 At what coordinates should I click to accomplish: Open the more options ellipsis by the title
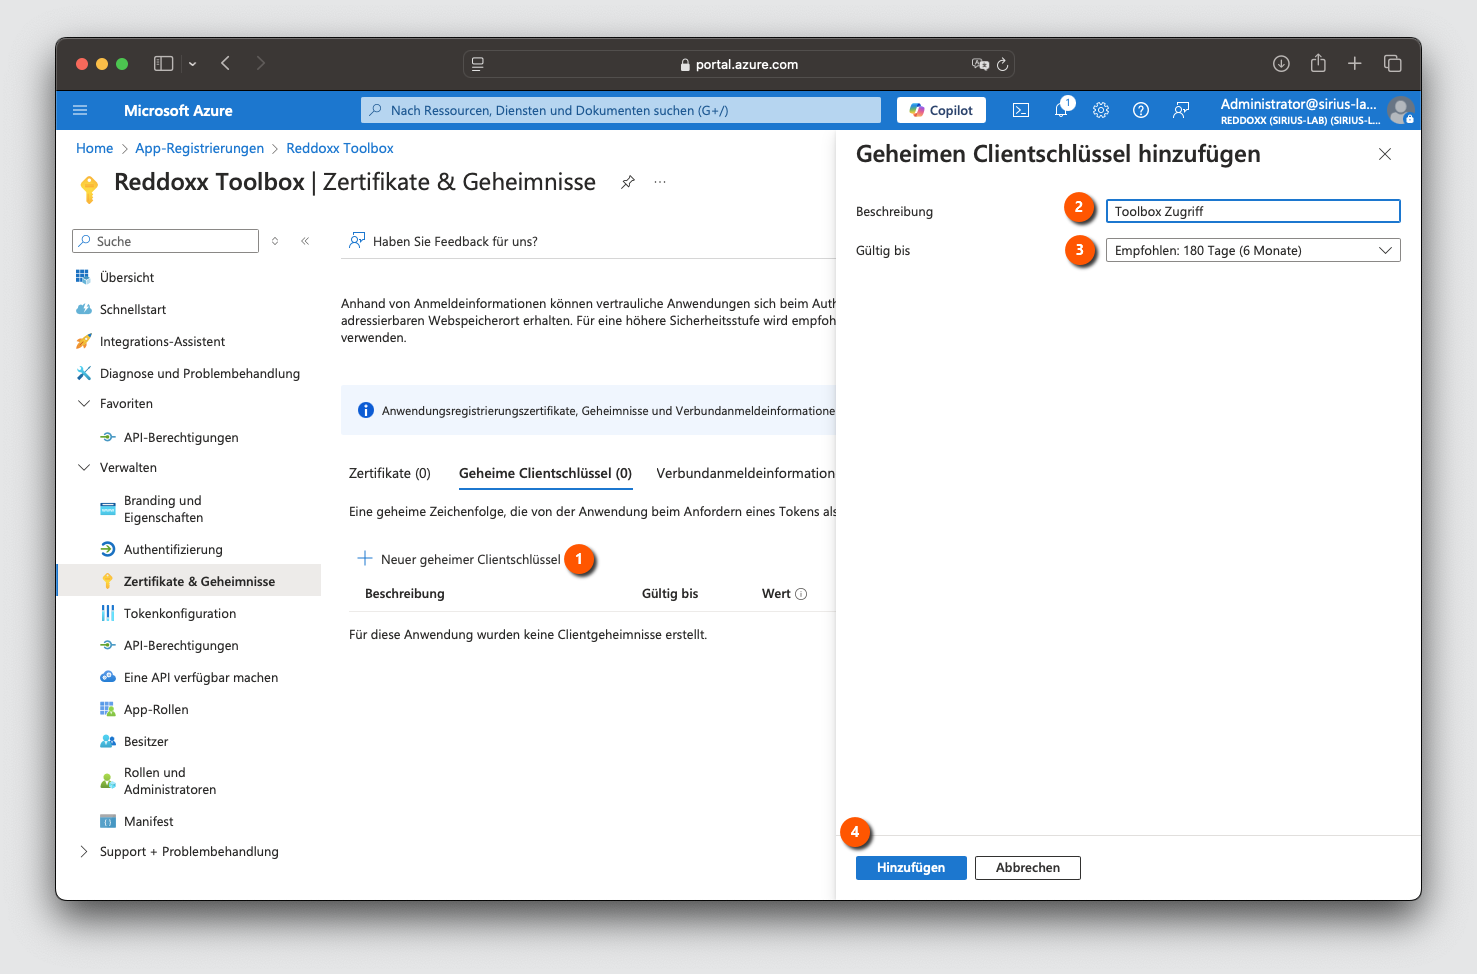pos(660,182)
